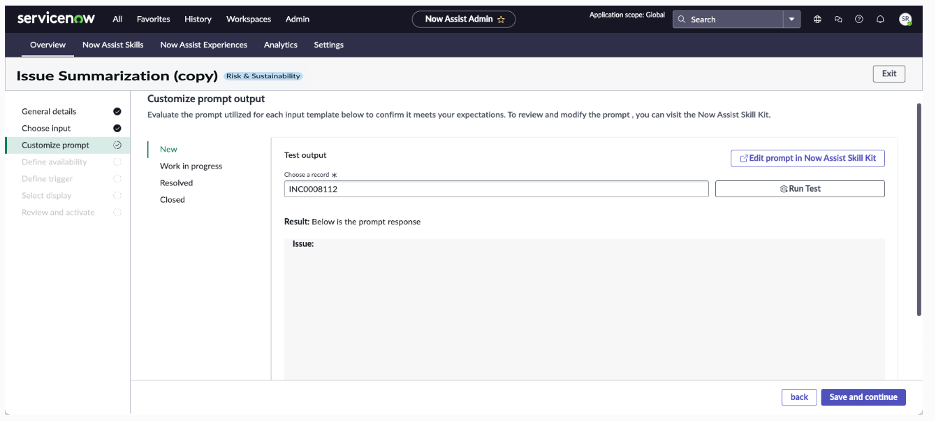Click the back button
The width and height of the screenshot is (936, 422).
click(x=799, y=397)
